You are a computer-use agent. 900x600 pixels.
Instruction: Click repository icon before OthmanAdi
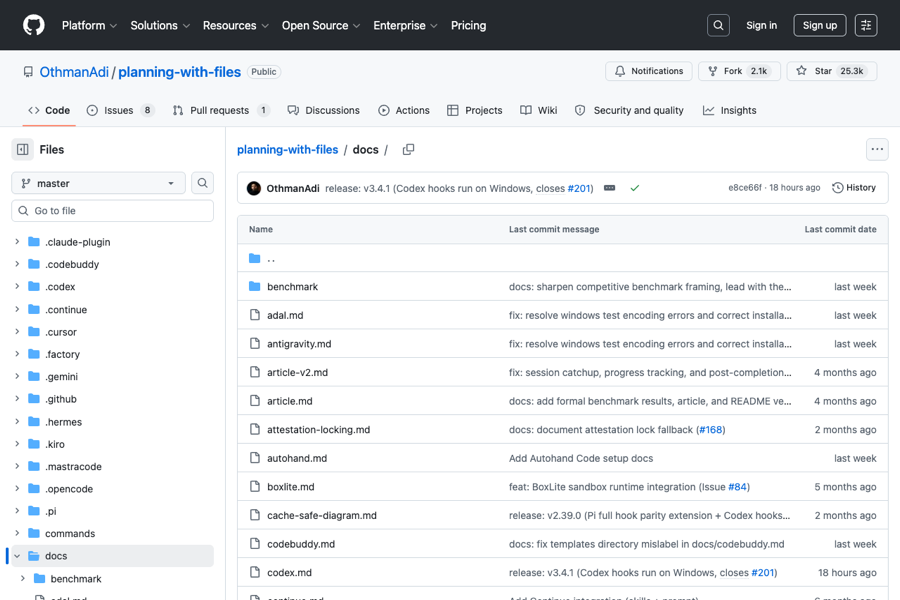click(28, 72)
